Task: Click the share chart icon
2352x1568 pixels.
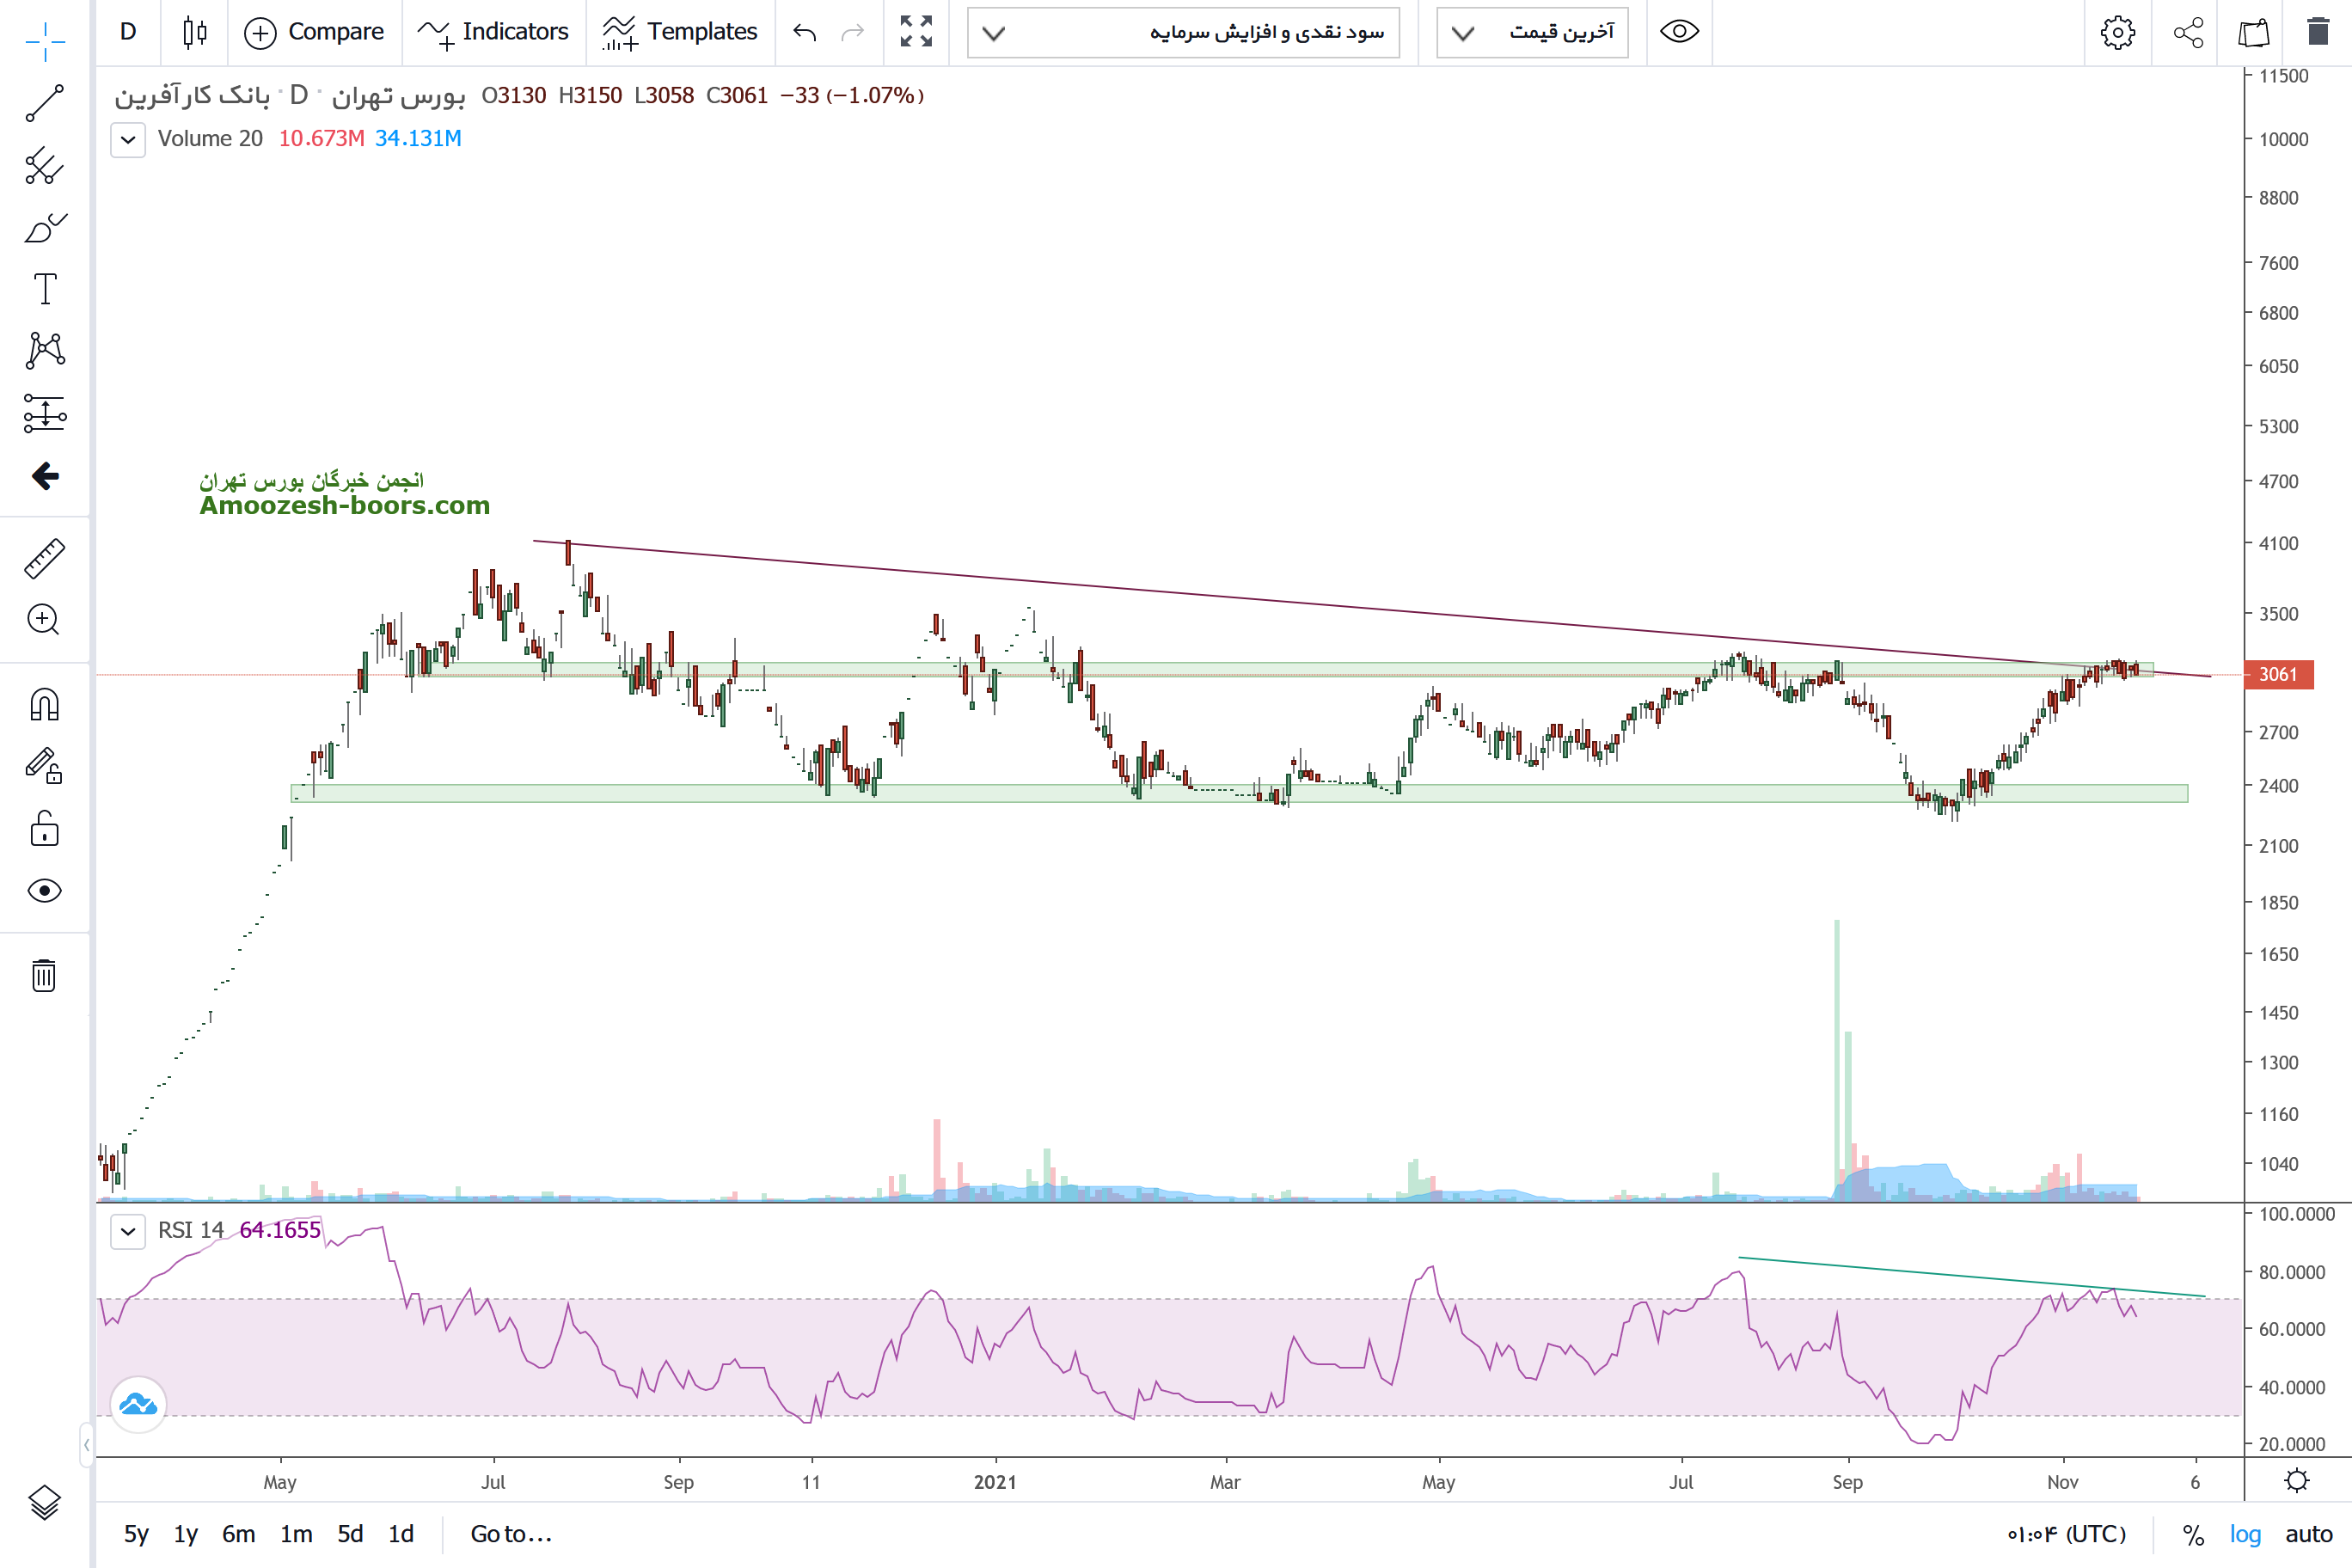Action: [2188, 32]
